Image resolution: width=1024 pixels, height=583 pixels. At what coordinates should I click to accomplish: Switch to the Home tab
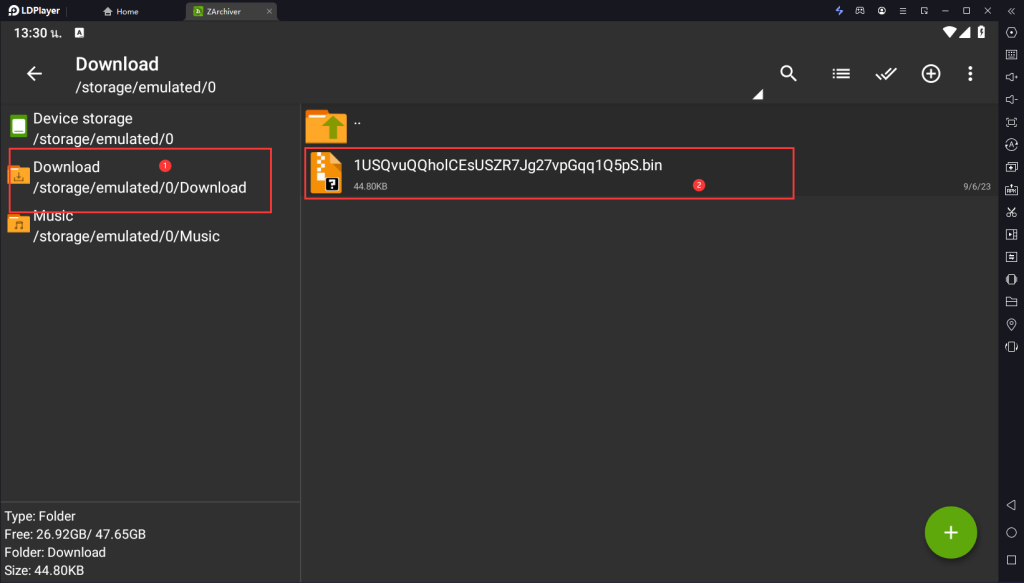pyautogui.click(x=121, y=11)
